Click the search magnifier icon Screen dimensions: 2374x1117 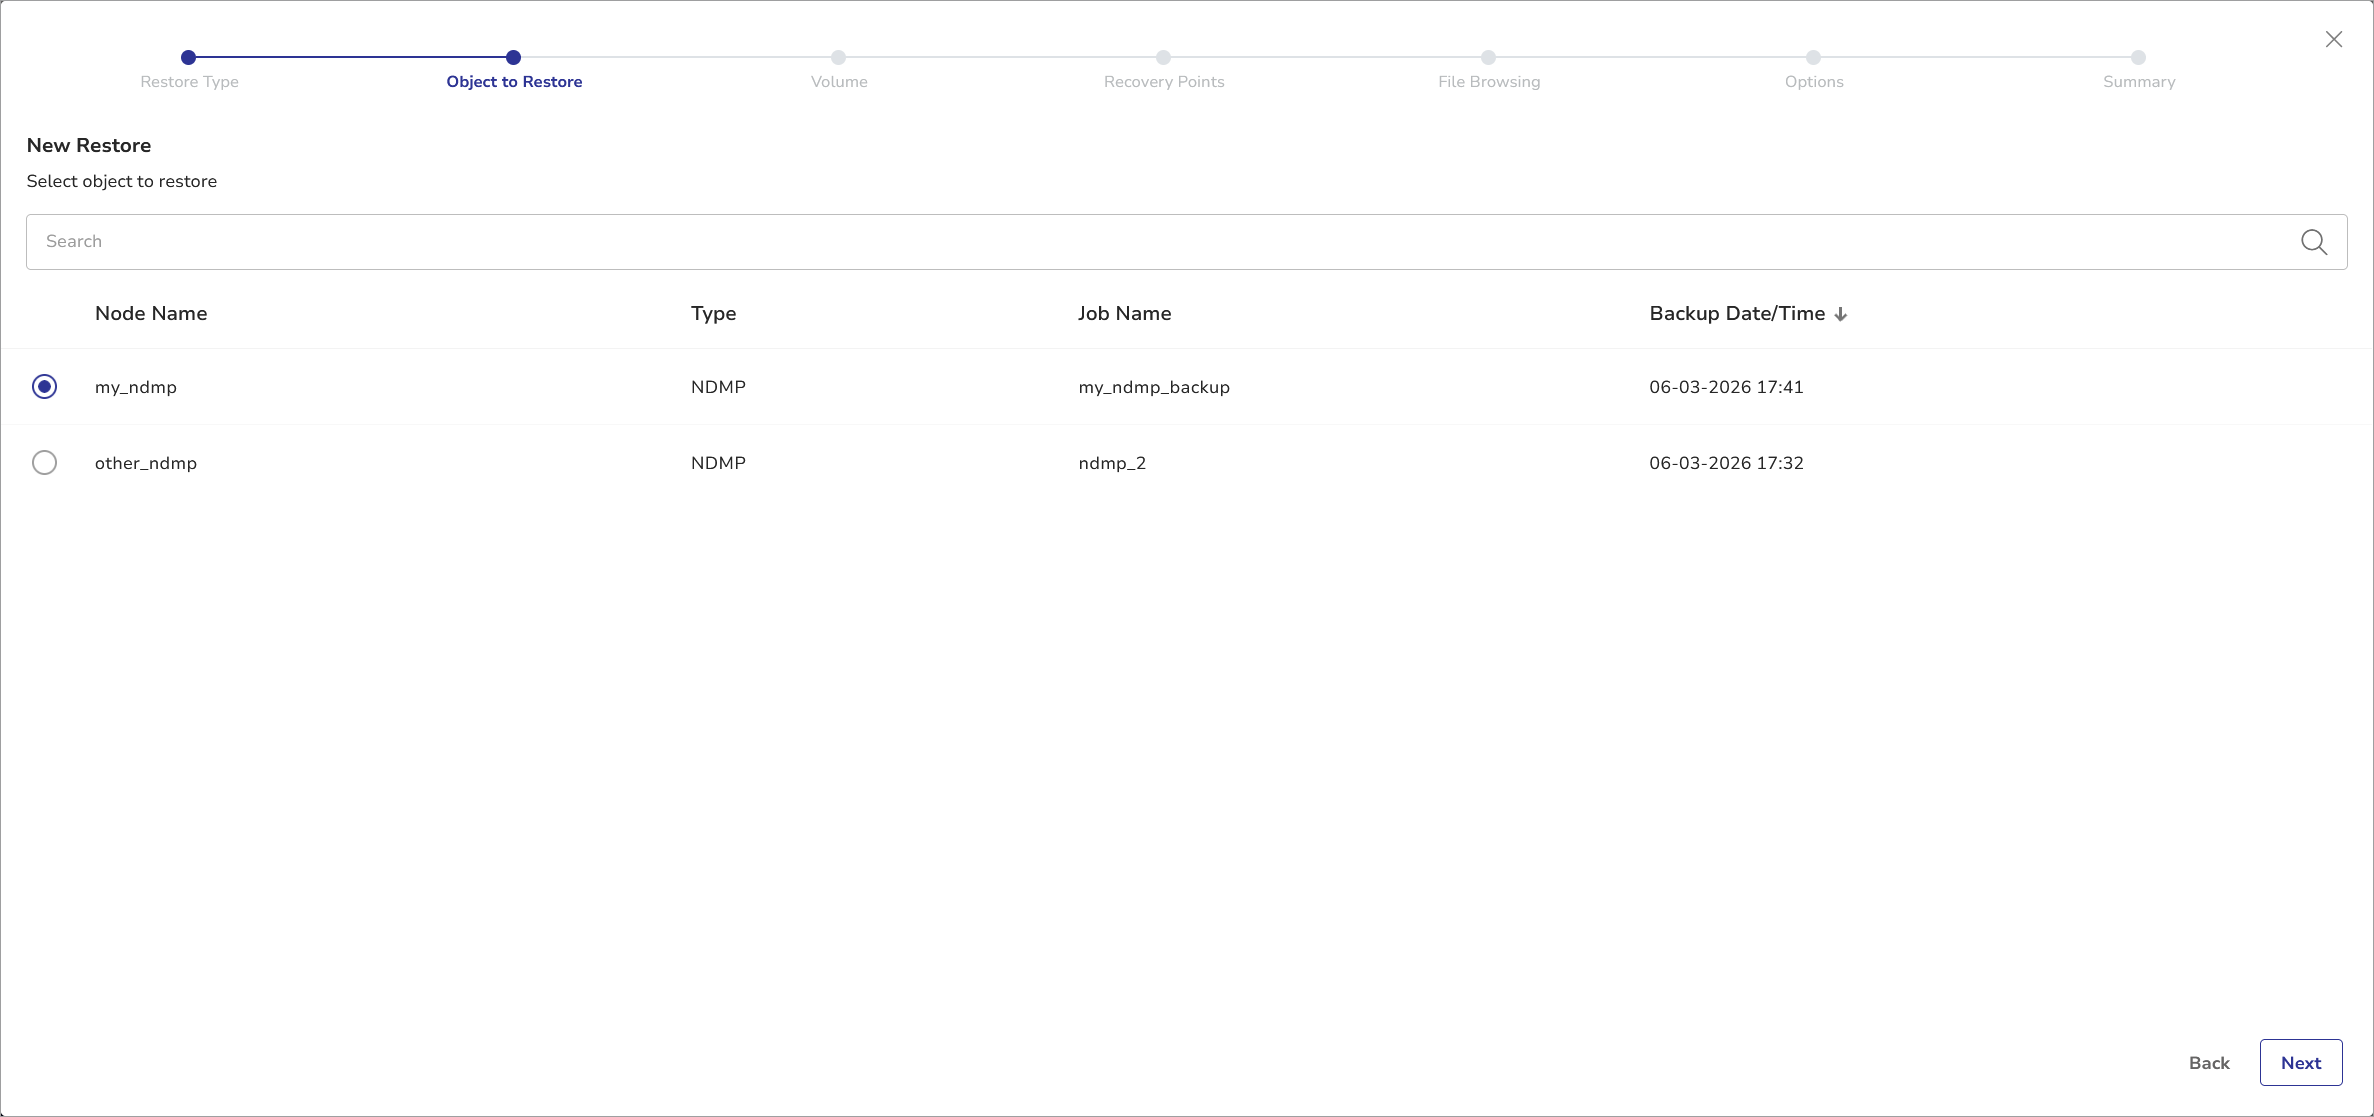(x=2313, y=242)
